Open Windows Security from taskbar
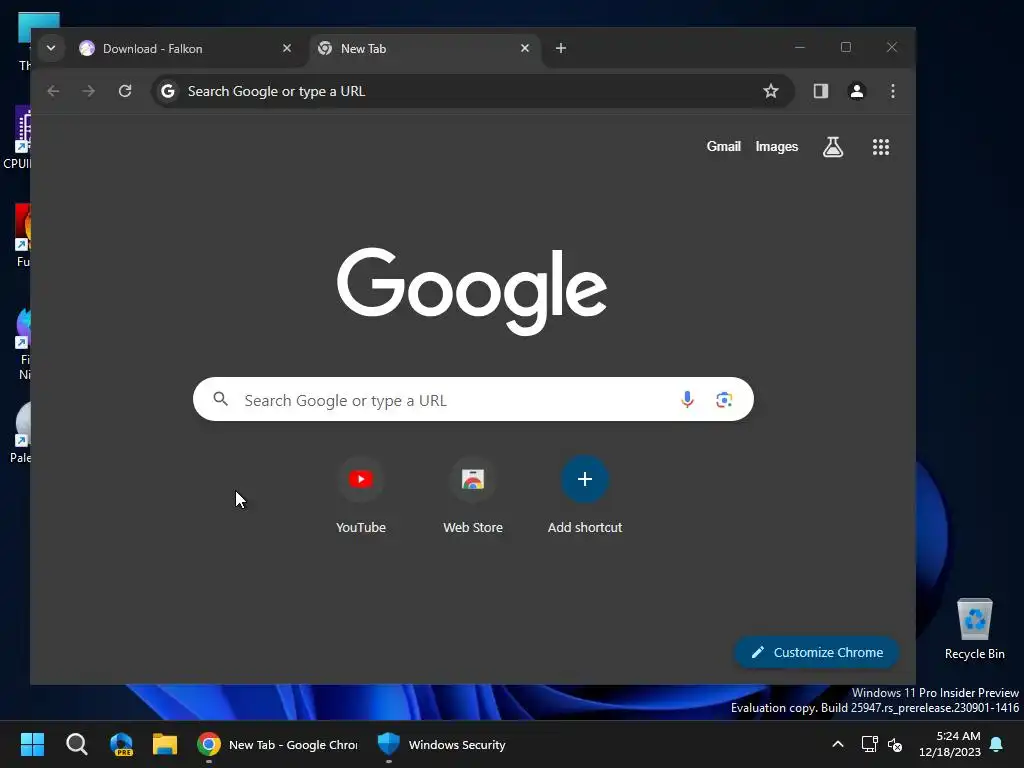This screenshot has height=768, width=1024. pos(442,744)
